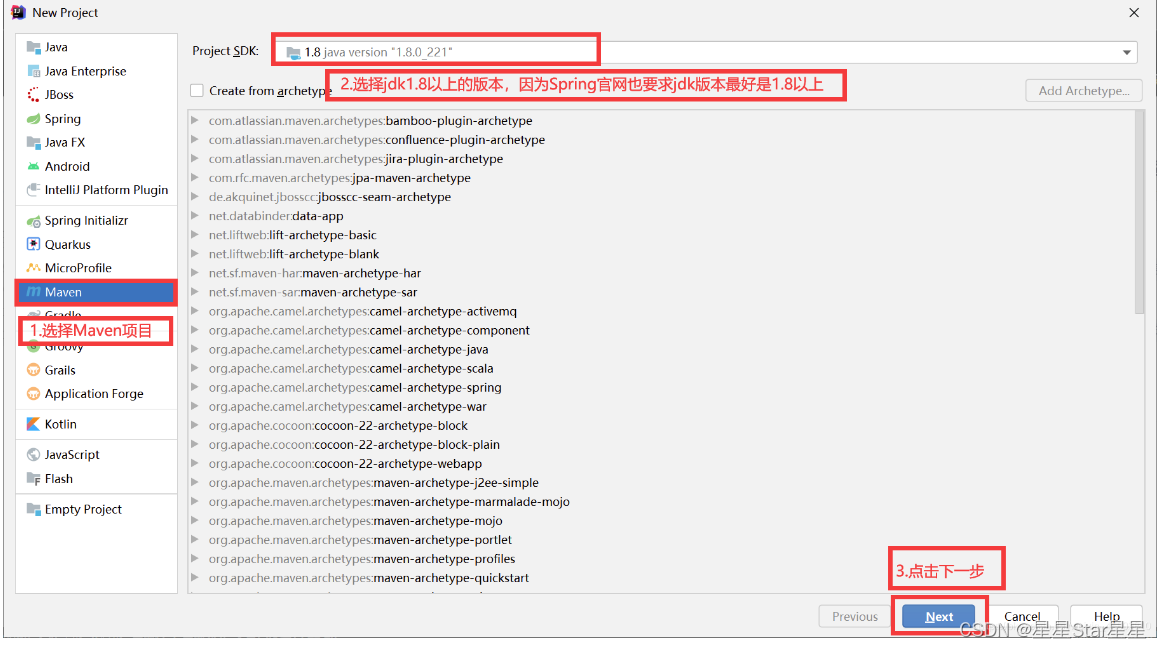Screen dimensions: 1162x648
Task: Click the archetype list vertical scrollbar
Action: (x=1139, y=213)
